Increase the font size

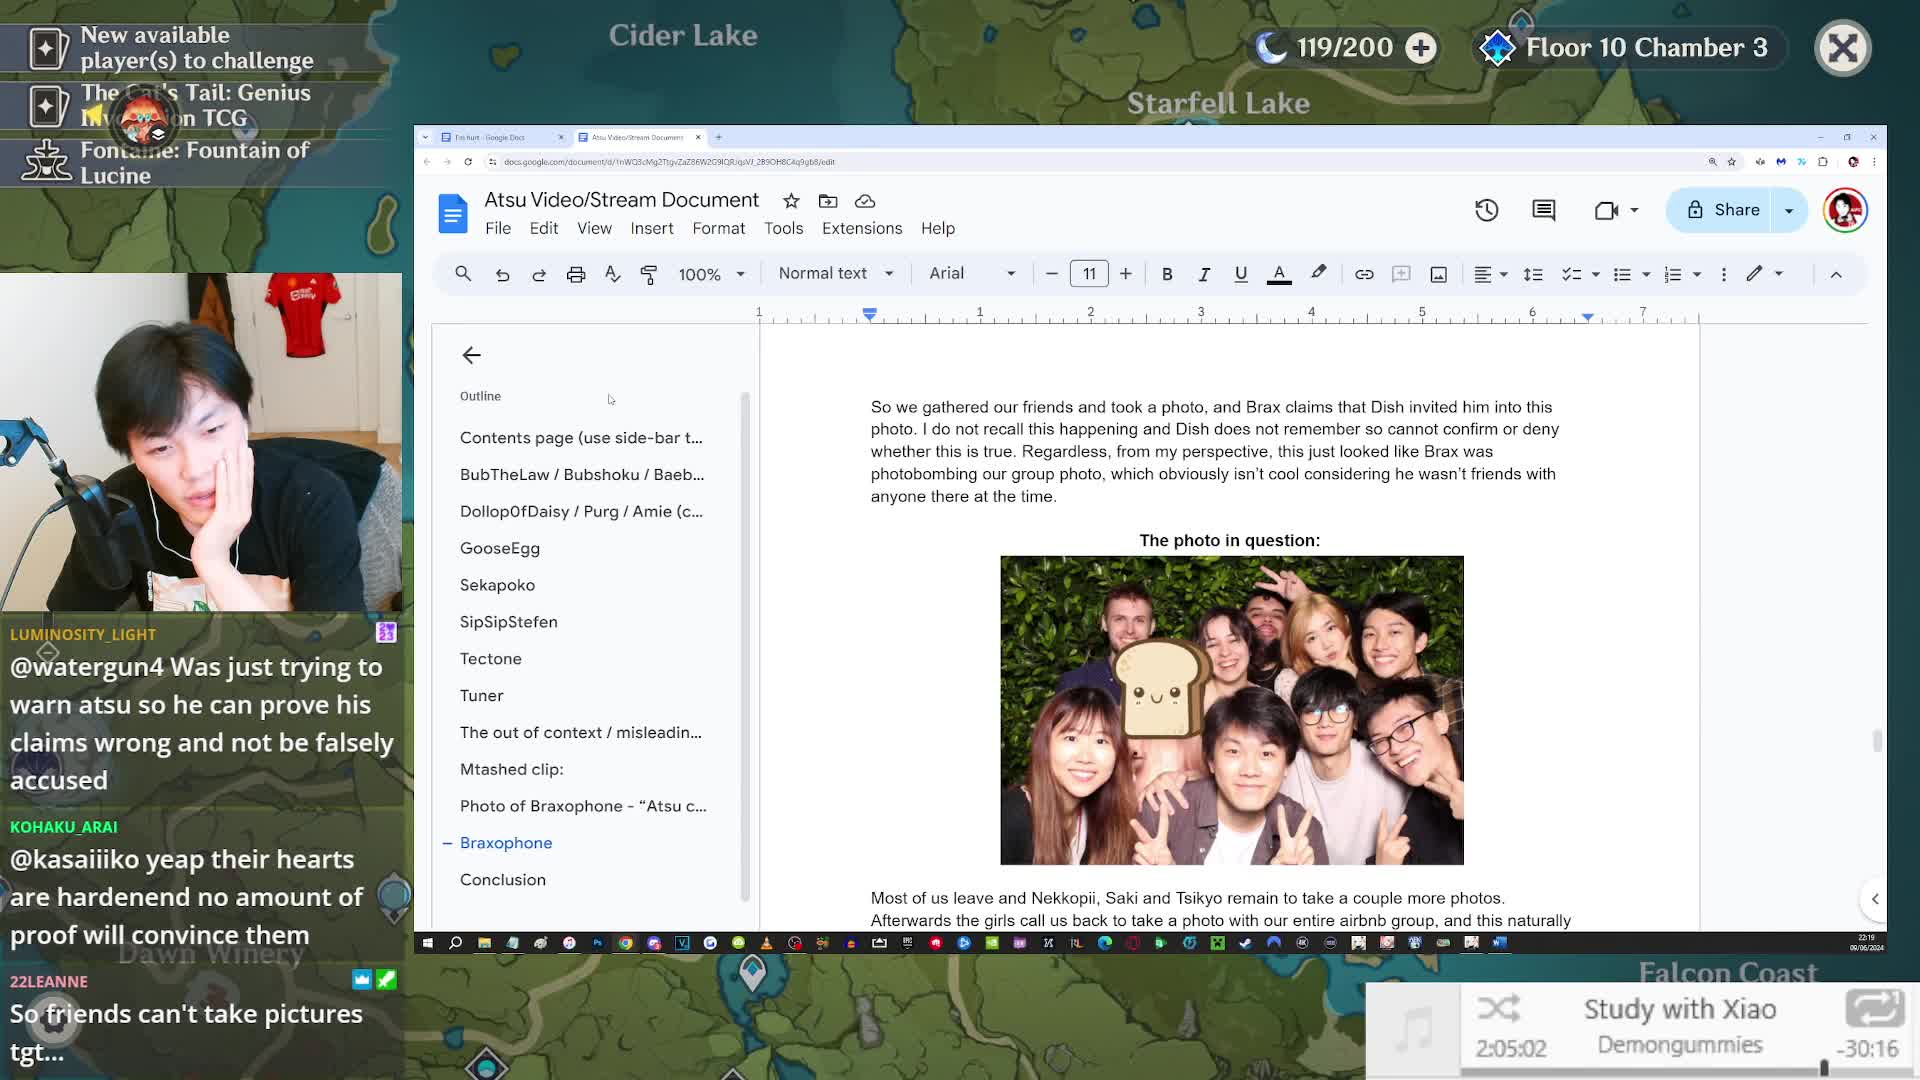pyautogui.click(x=1126, y=274)
